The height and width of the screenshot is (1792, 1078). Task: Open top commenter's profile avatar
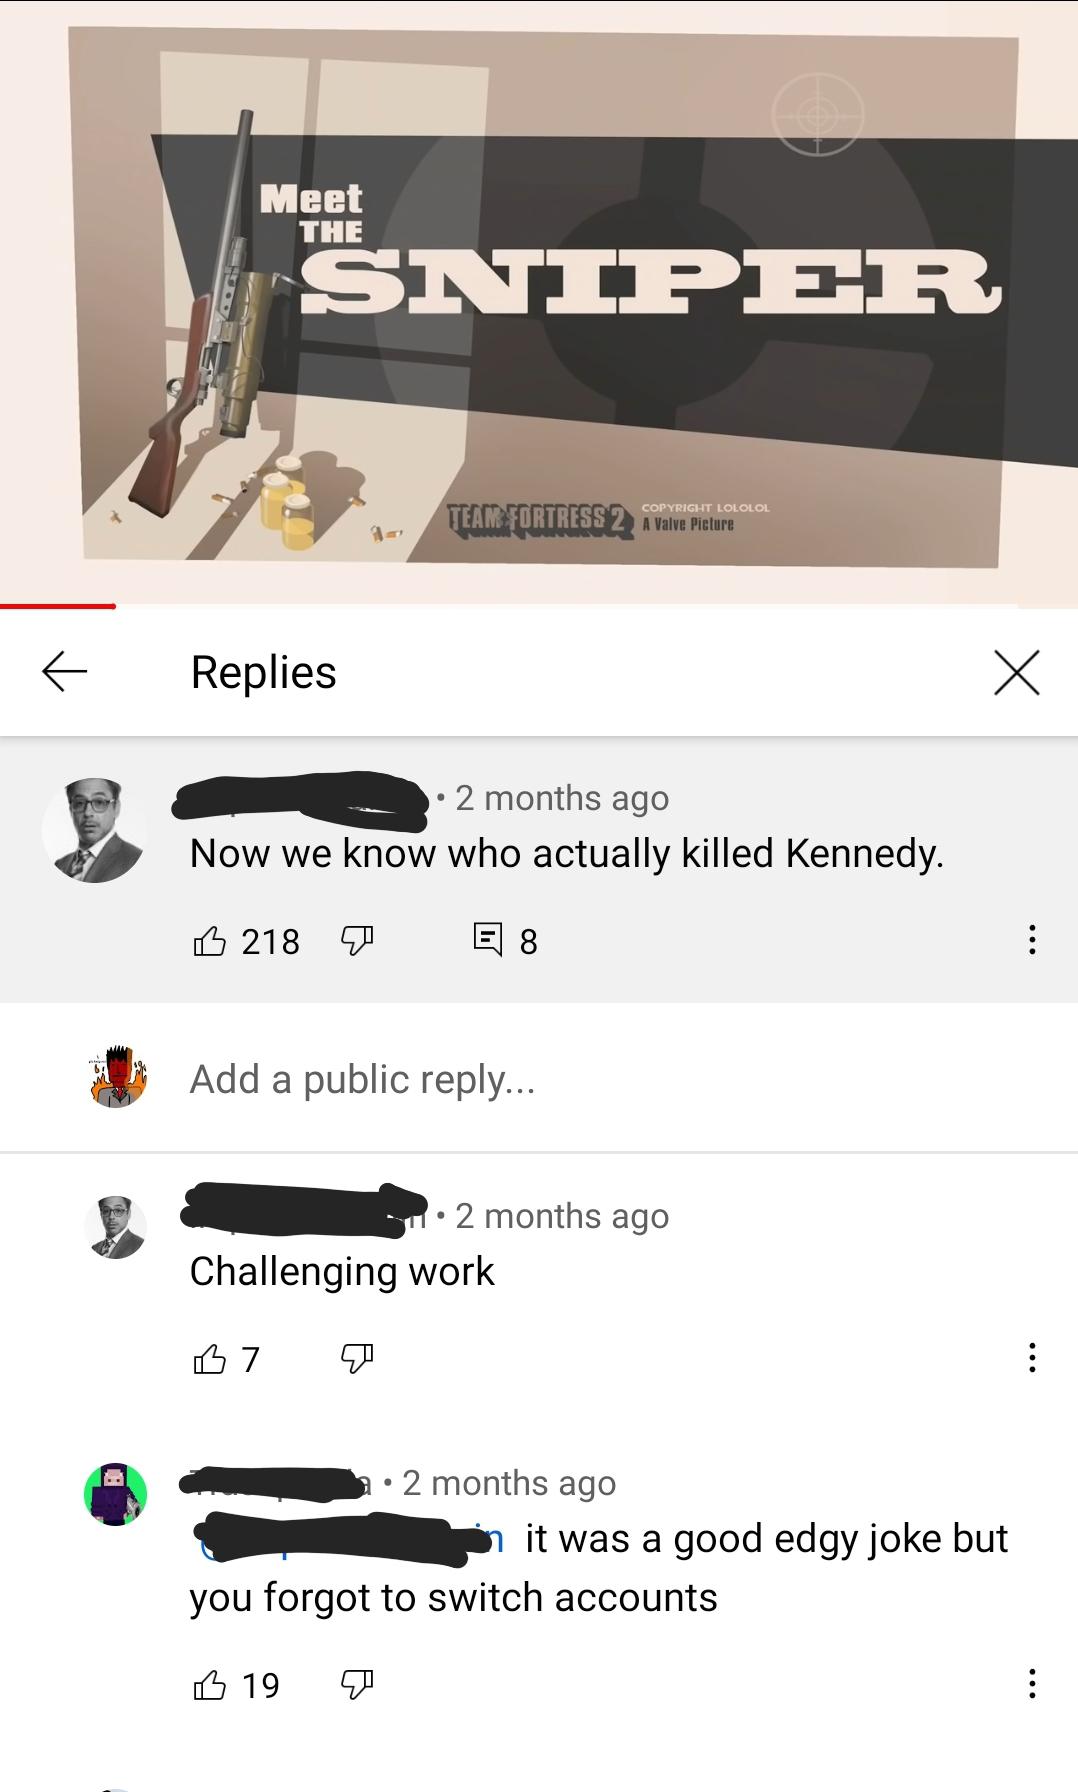click(x=94, y=830)
